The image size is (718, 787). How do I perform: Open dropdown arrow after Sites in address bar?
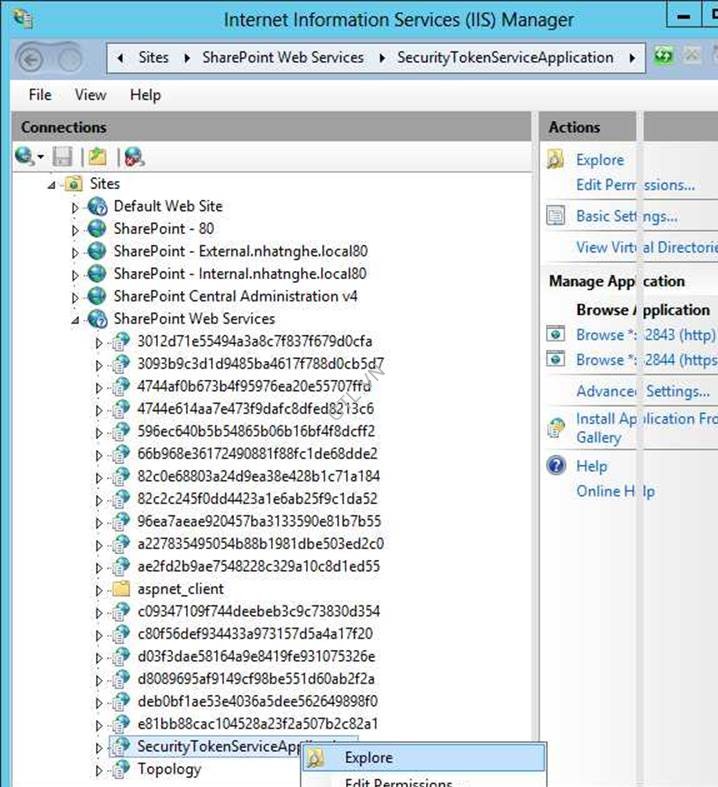pos(187,58)
